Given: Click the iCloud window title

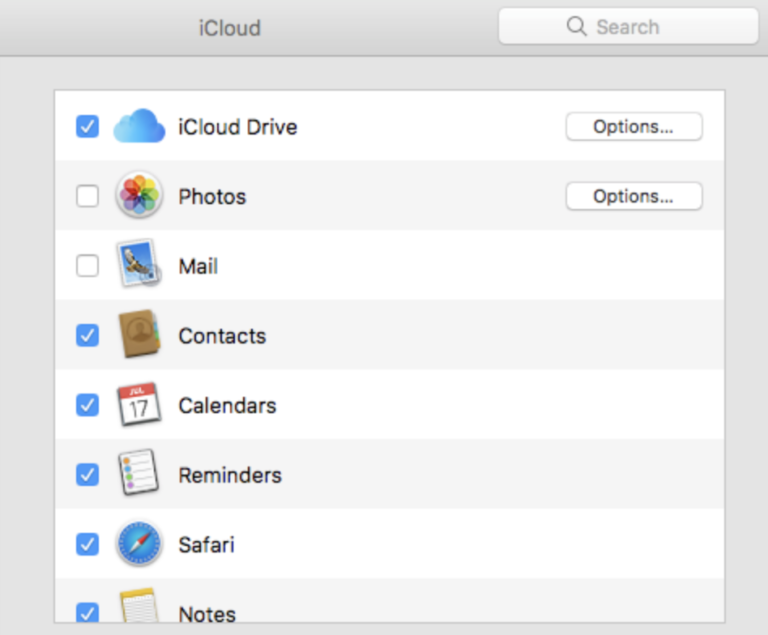Looking at the screenshot, I should [x=230, y=27].
